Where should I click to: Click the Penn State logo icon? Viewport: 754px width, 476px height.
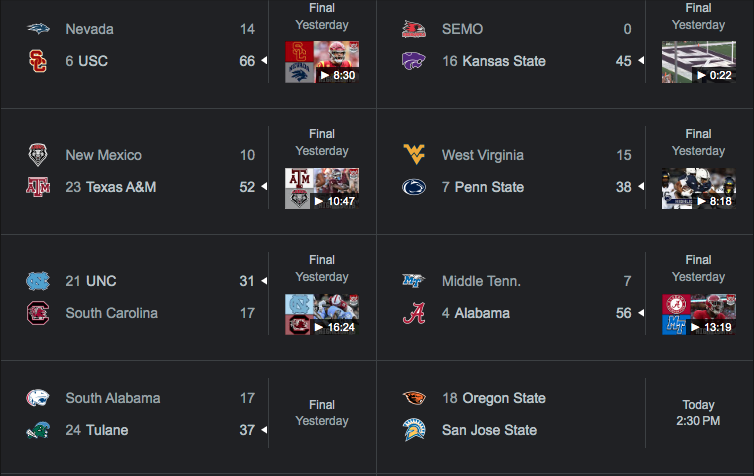click(414, 187)
